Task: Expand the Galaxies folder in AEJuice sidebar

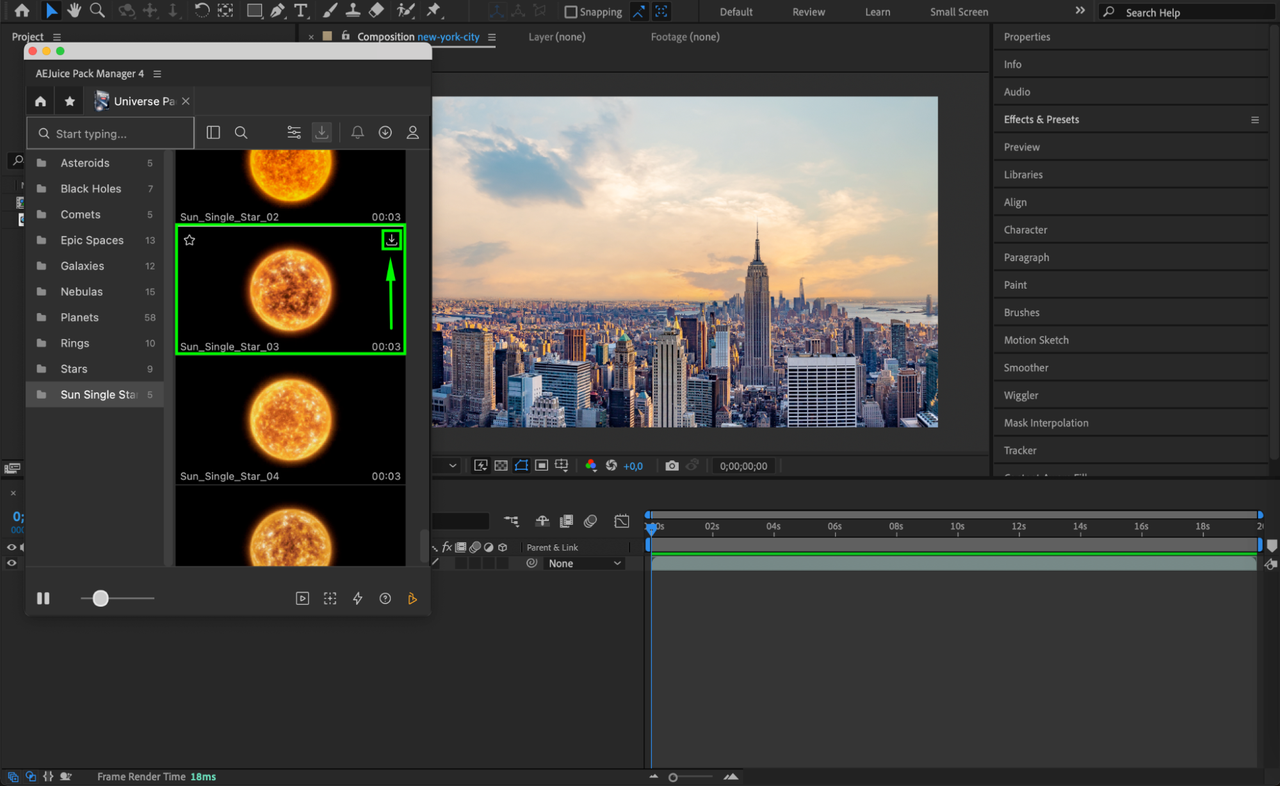Action: (x=80, y=265)
